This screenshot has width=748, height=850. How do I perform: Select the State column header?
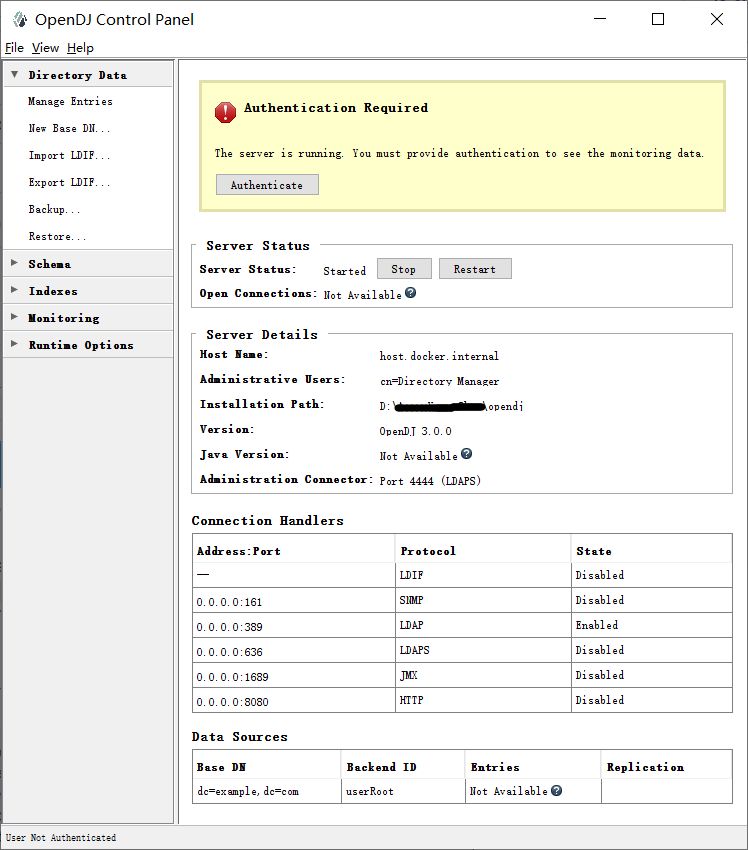click(x=652, y=551)
